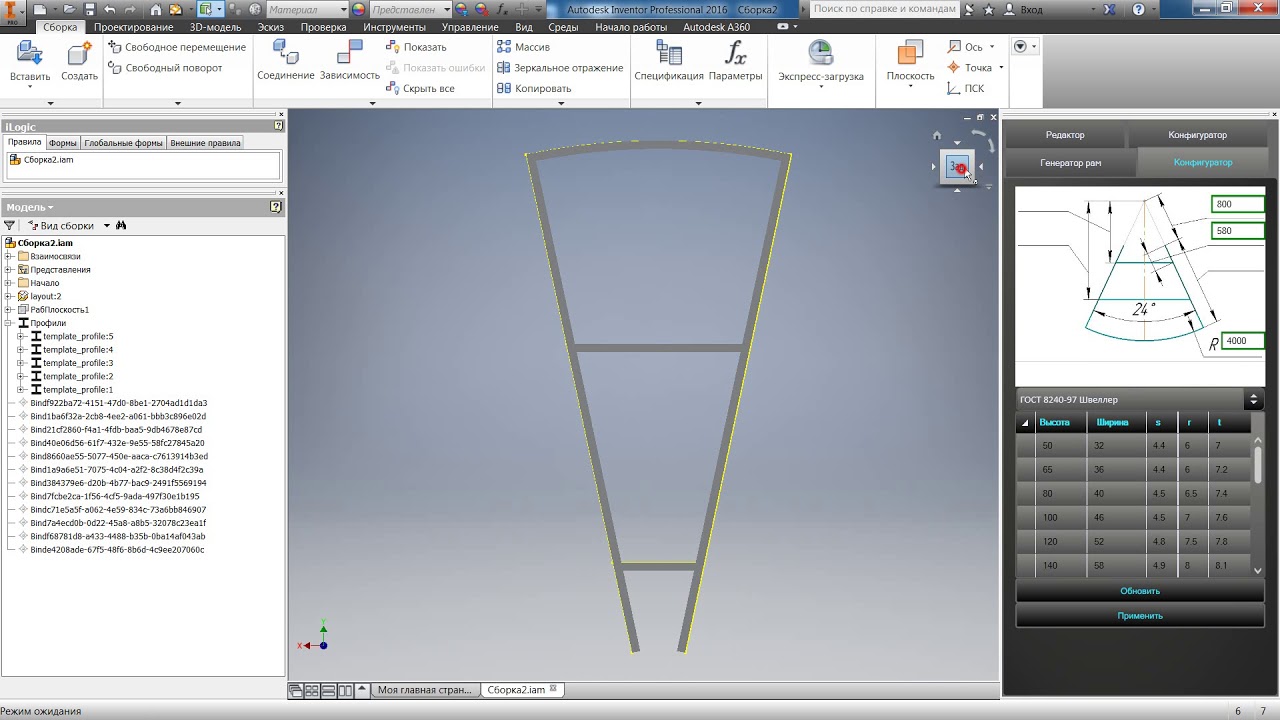Switch to the Редактор tab
The height and width of the screenshot is (720, 1280).
[1065, 135]
